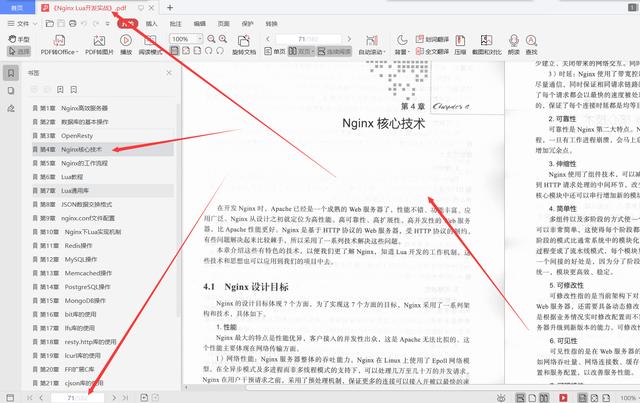
Task: Start slideshow with 播放 button
Action: click(x=126, y=45)
